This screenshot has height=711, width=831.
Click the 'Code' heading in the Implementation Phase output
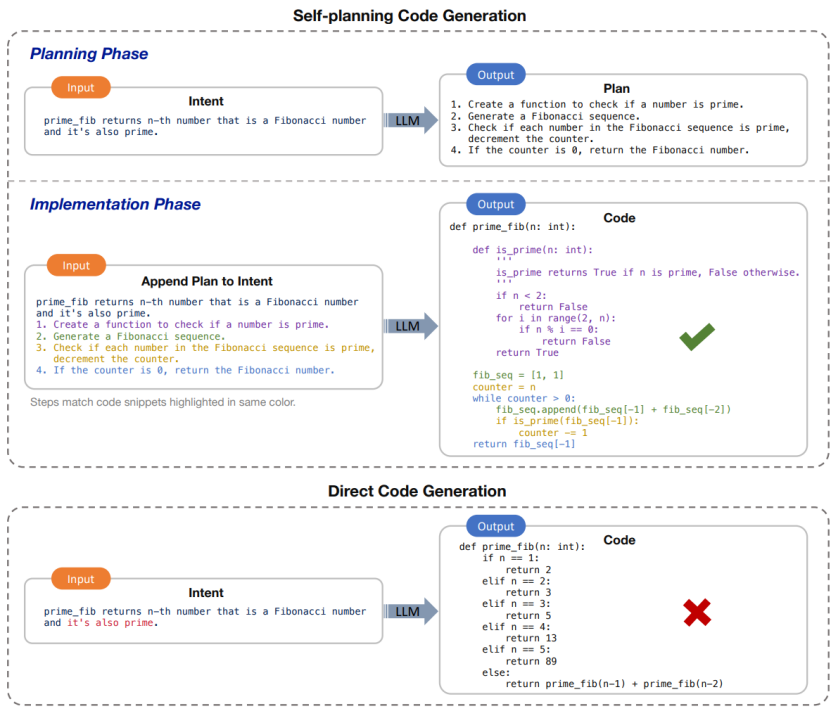(x=619, y=218)
